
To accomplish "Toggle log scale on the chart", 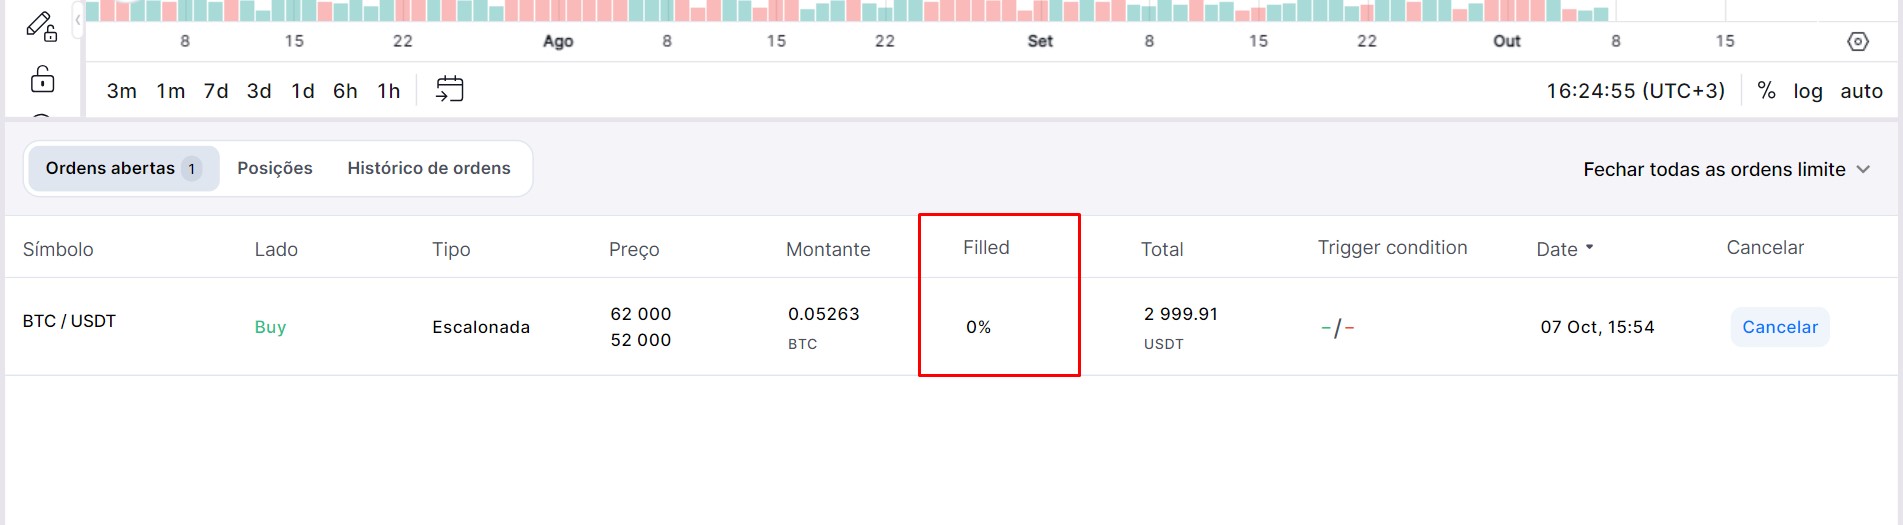I will tap(1807, 91).
